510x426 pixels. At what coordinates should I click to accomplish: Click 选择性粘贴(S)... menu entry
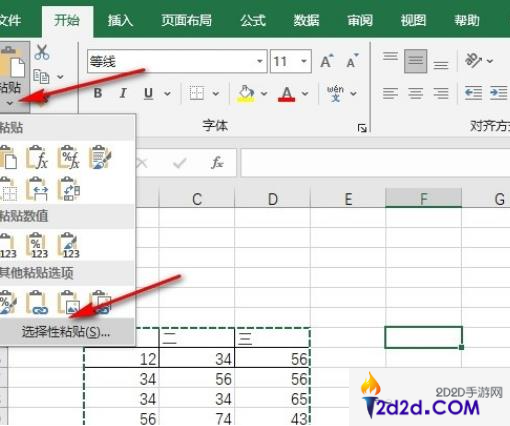66,332
